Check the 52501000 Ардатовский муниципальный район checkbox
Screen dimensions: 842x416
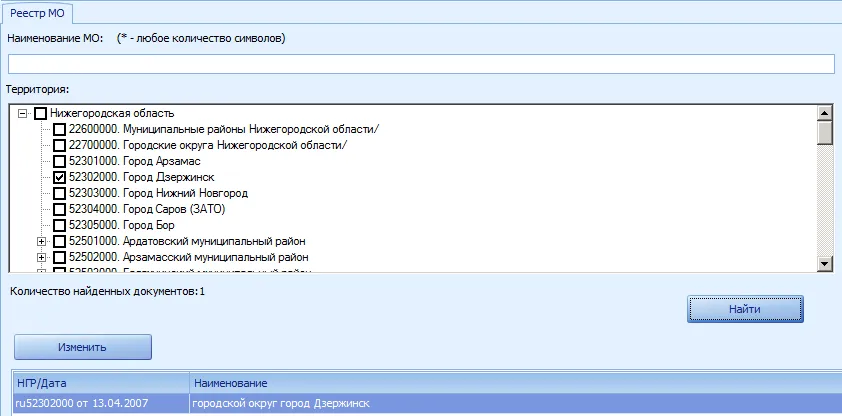[x=60, y=242]
